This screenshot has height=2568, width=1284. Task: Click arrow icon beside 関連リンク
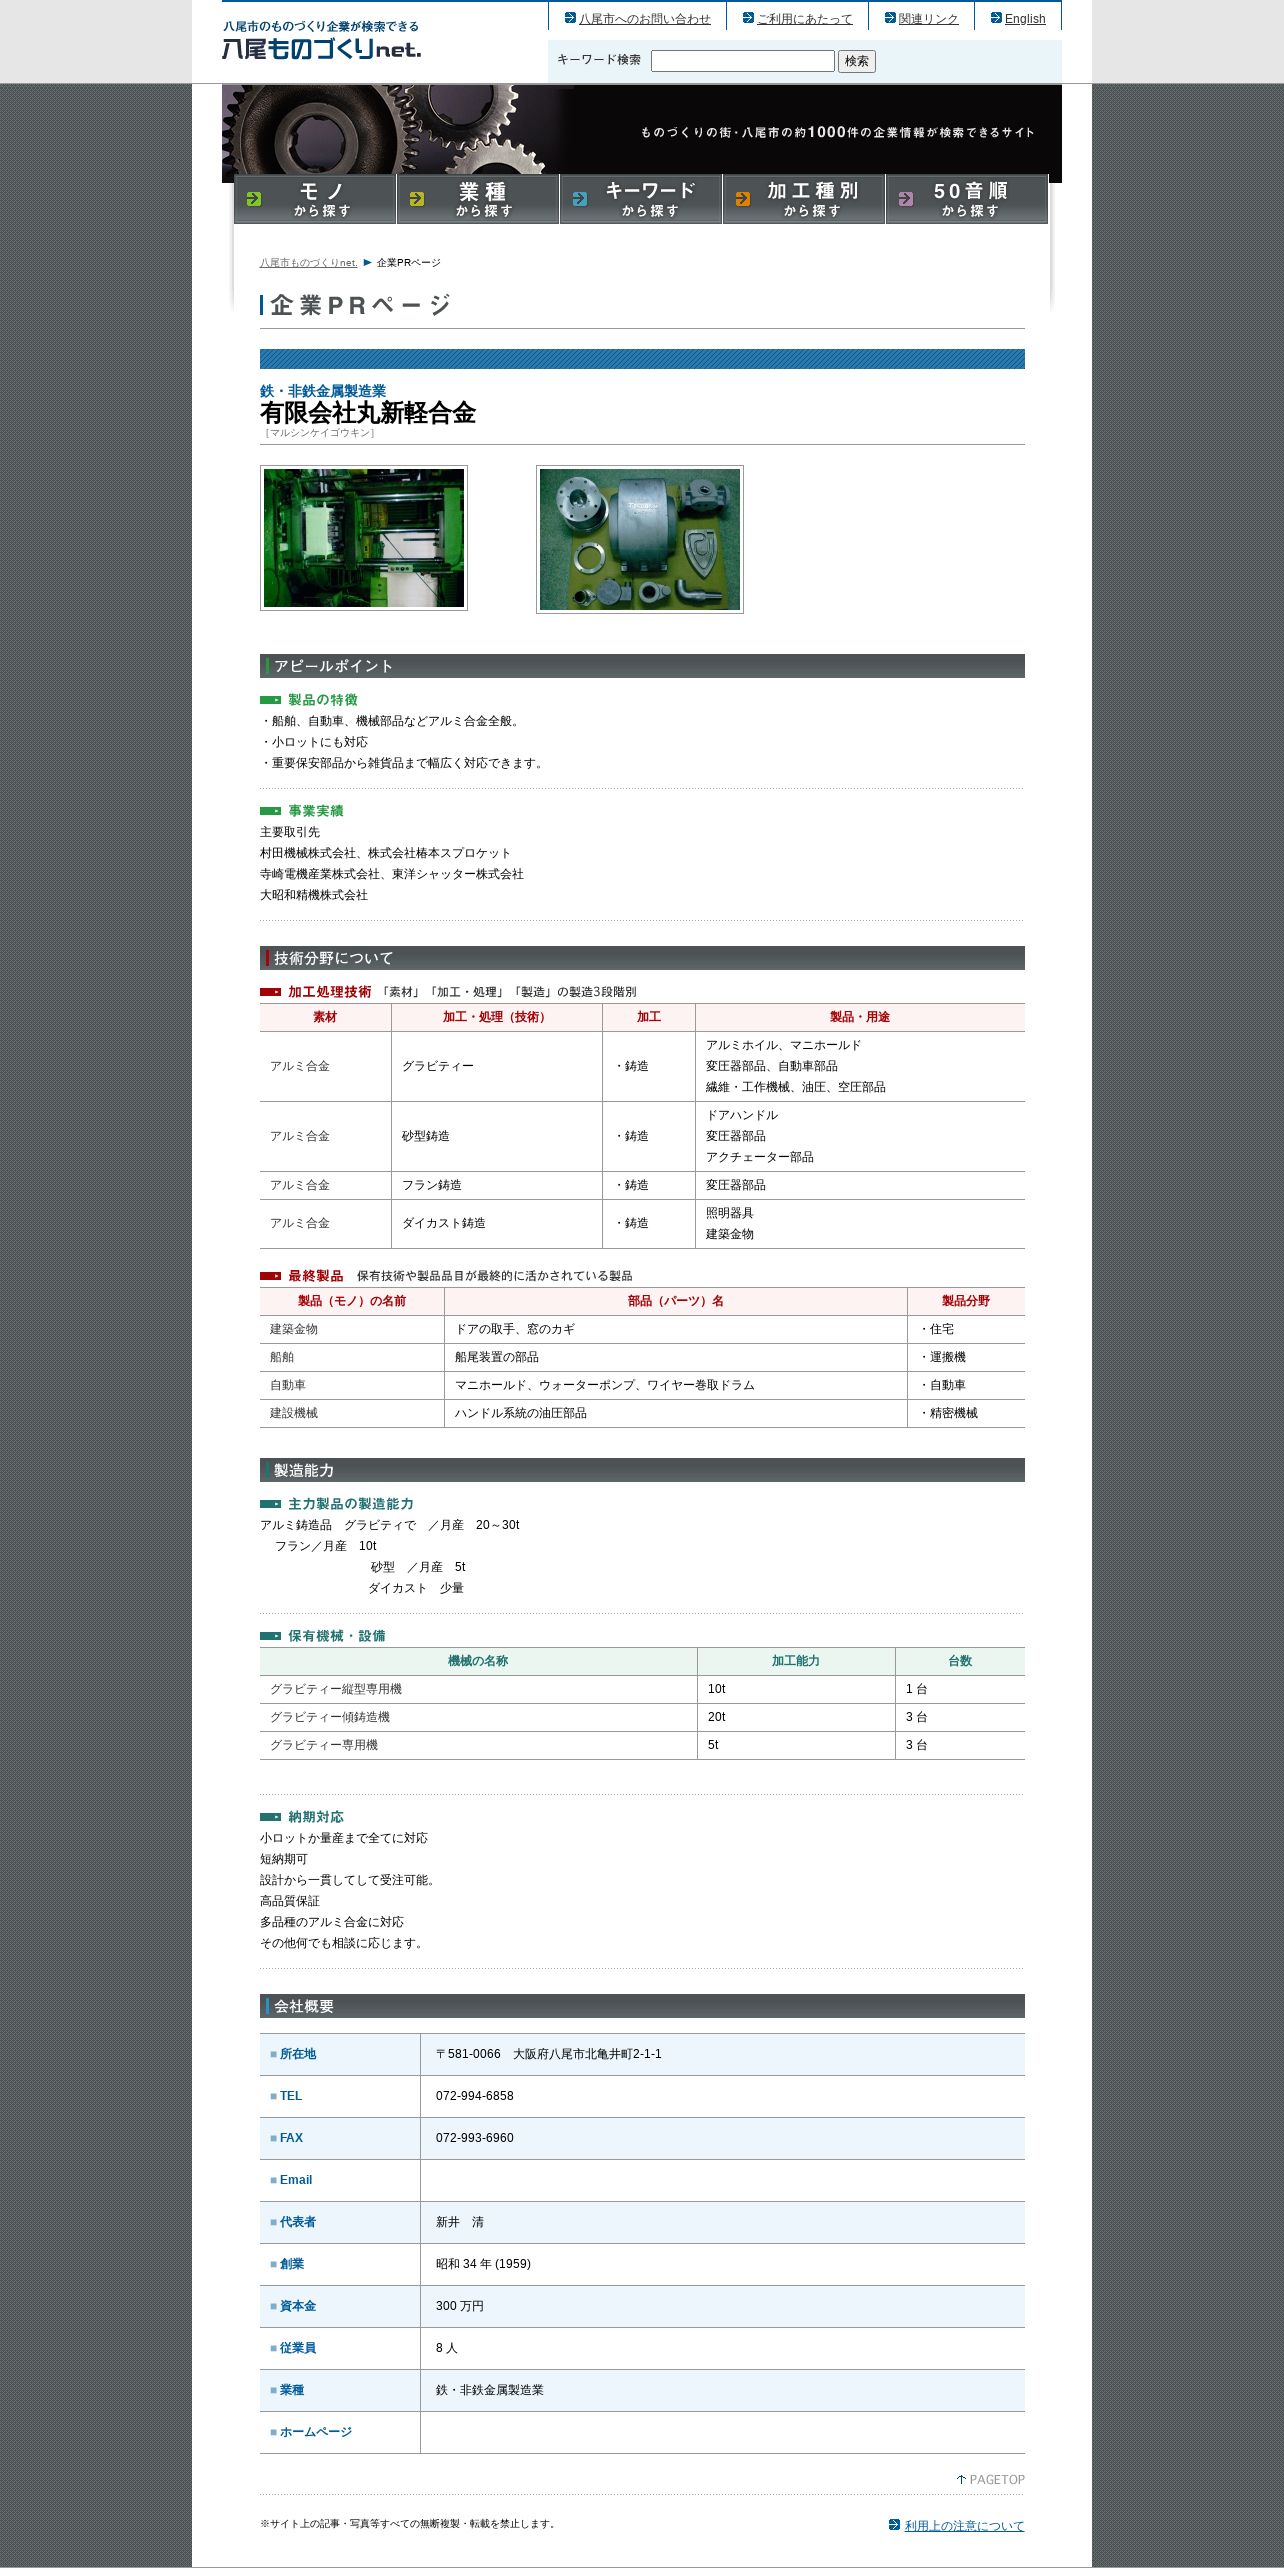(890, 18)
